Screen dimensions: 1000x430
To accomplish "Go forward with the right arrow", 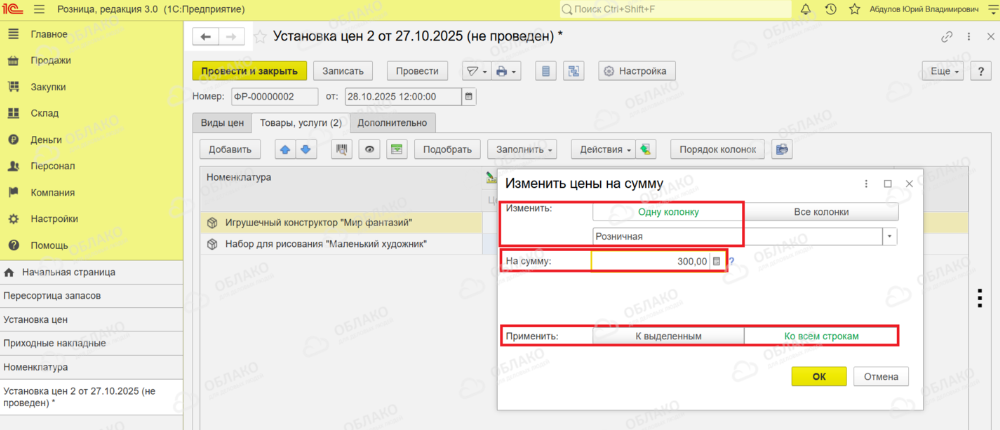I will [232, 37].
